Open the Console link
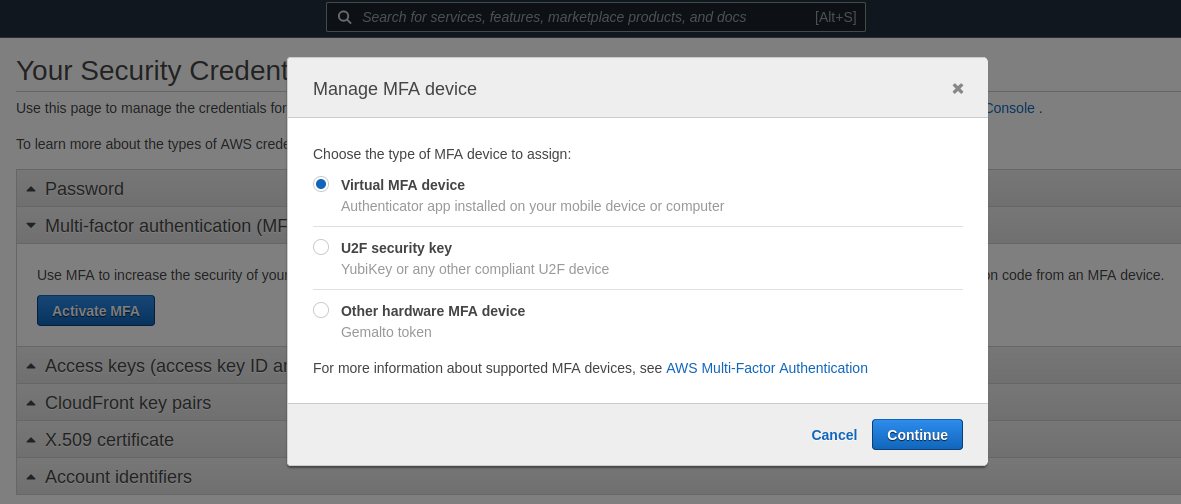Image resolution: width=1181 pixels, height=504 pixels. pos(1010,108)
